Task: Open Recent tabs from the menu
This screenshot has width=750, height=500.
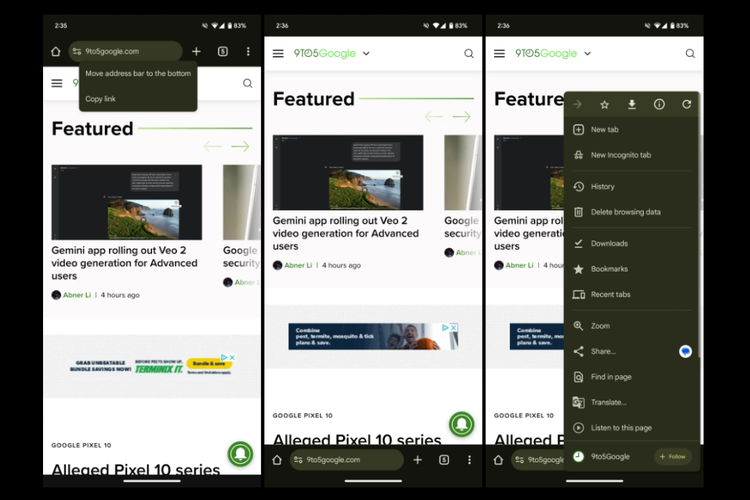Action: tap(631, 295)
